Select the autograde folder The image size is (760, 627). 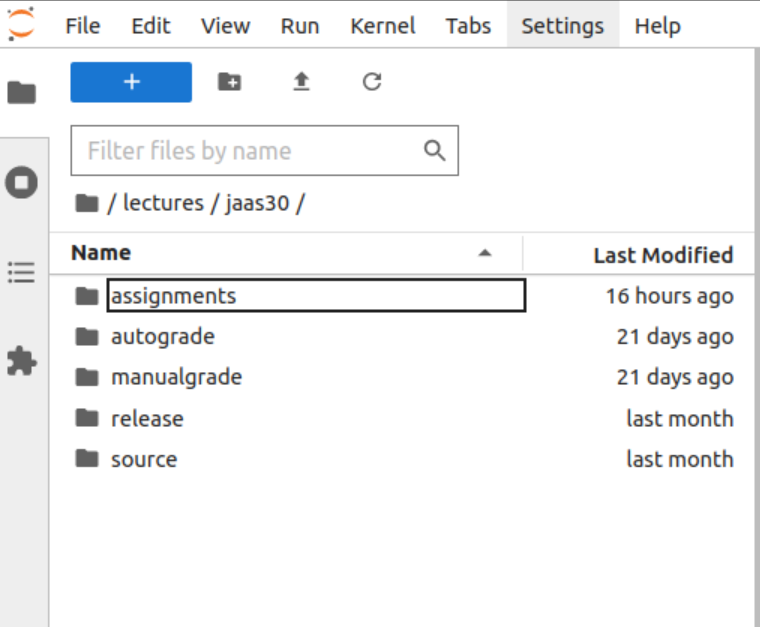tap(404, 337)
